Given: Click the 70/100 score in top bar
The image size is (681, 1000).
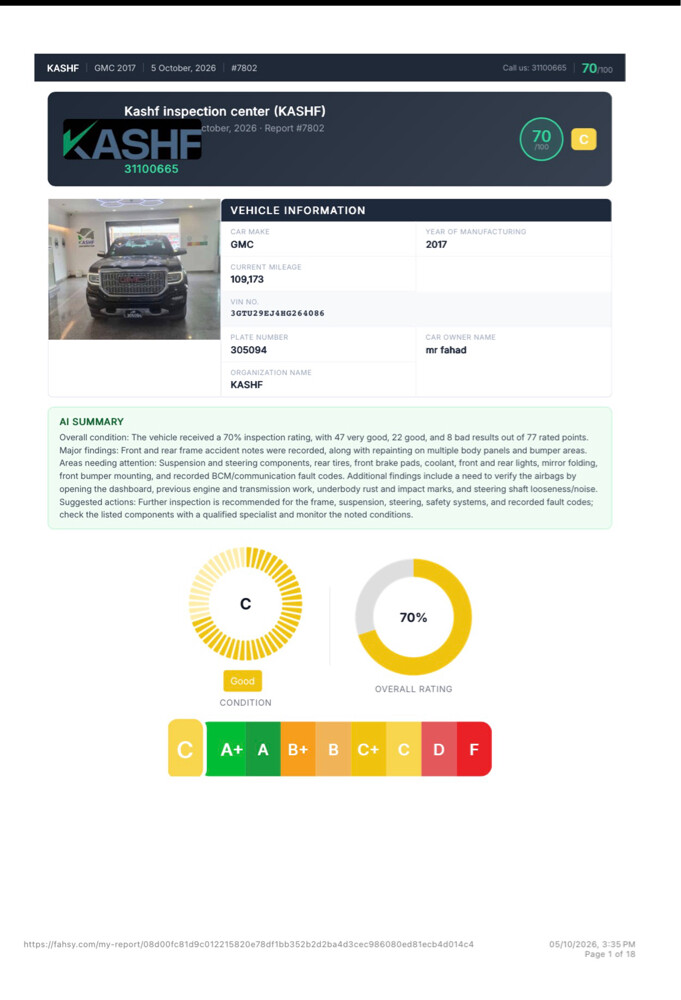Looking at the screenshot, I should pyautogui.click(x=597, y=68).
